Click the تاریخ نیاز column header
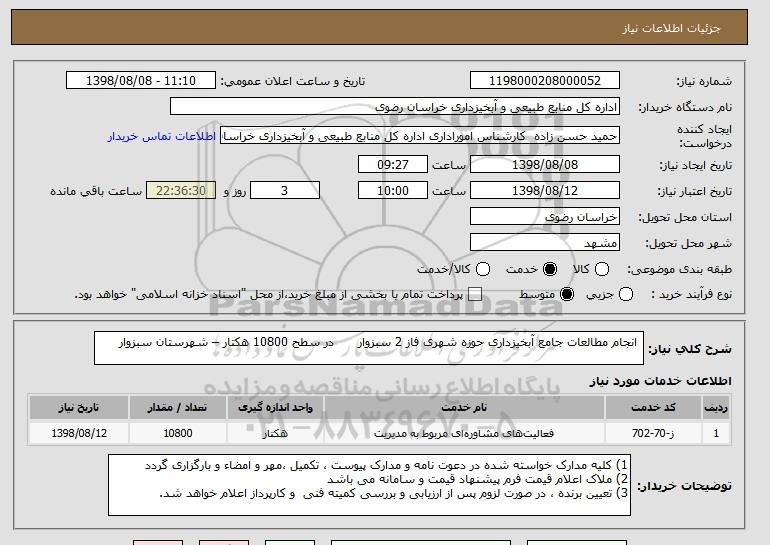770x545 pixels. click(x=79, y=408)
